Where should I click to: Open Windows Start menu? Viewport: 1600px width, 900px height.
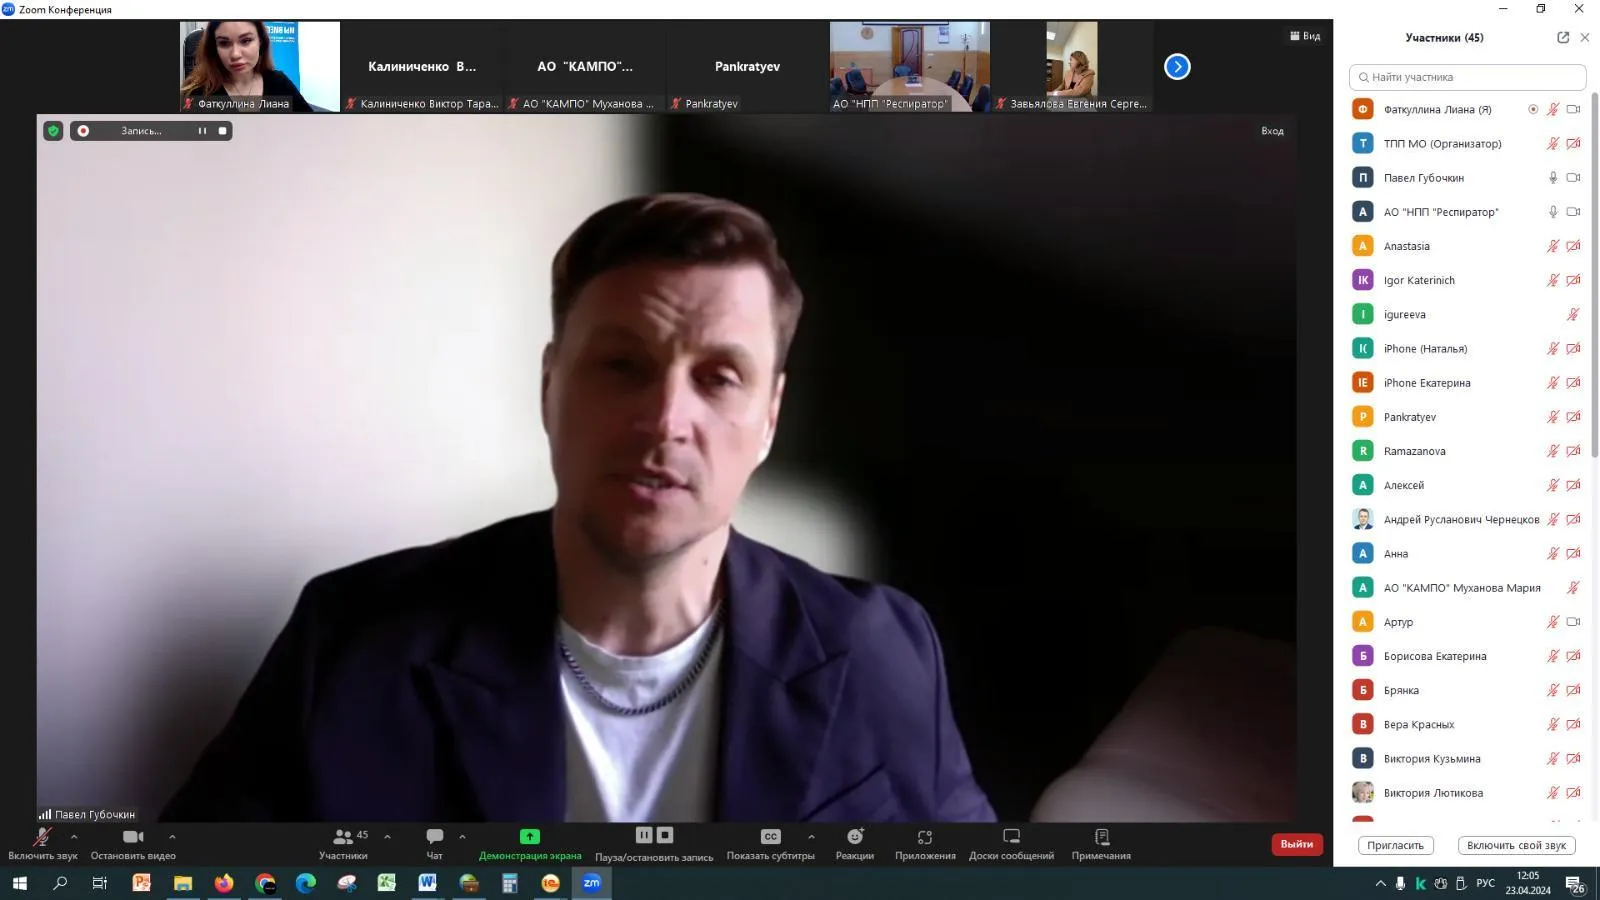(19, 883)
